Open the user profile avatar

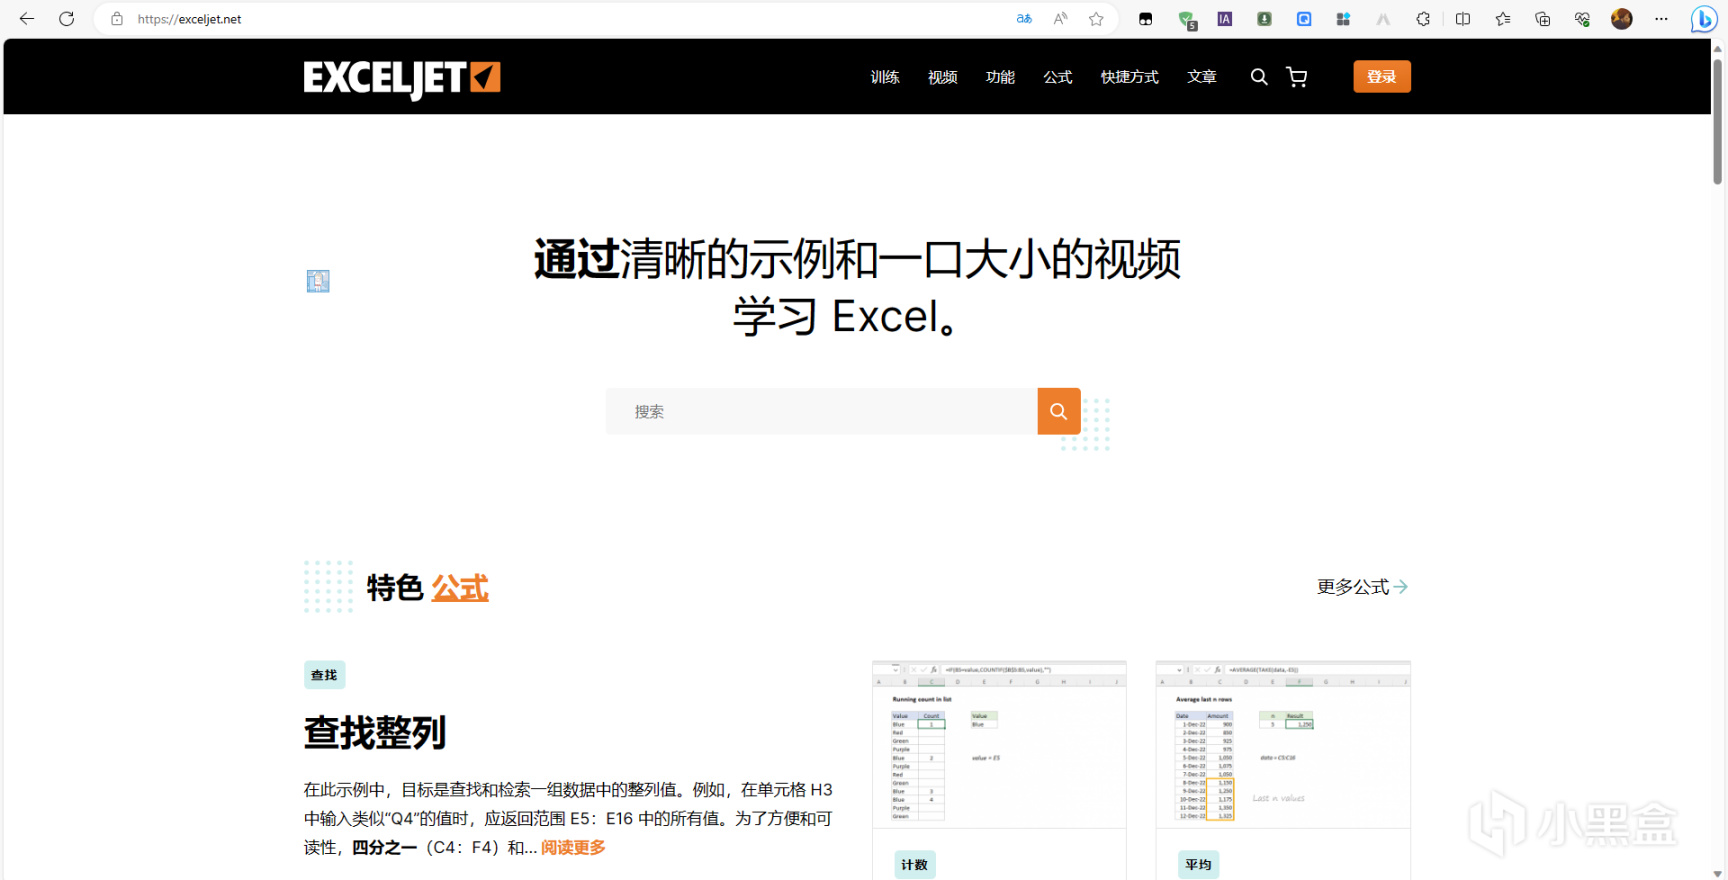point(1622,19)
